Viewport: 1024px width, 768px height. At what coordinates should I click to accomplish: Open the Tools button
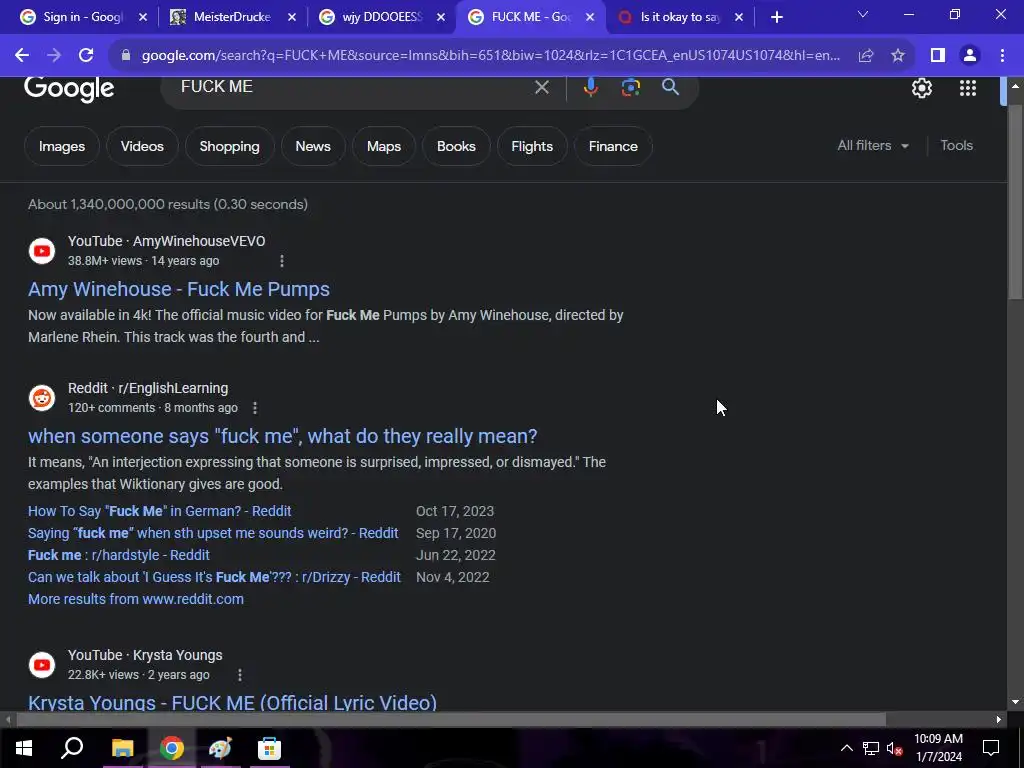coord(956,146)
